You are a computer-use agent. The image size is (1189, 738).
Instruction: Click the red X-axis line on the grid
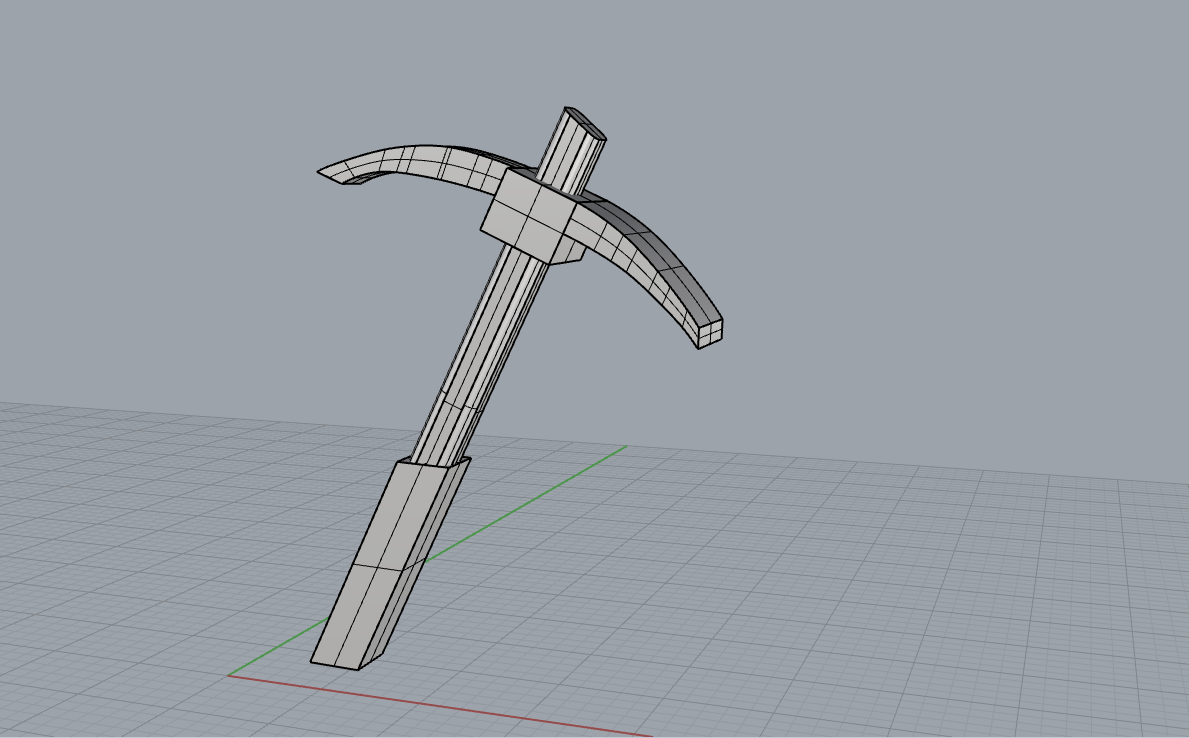pos(440,706)
